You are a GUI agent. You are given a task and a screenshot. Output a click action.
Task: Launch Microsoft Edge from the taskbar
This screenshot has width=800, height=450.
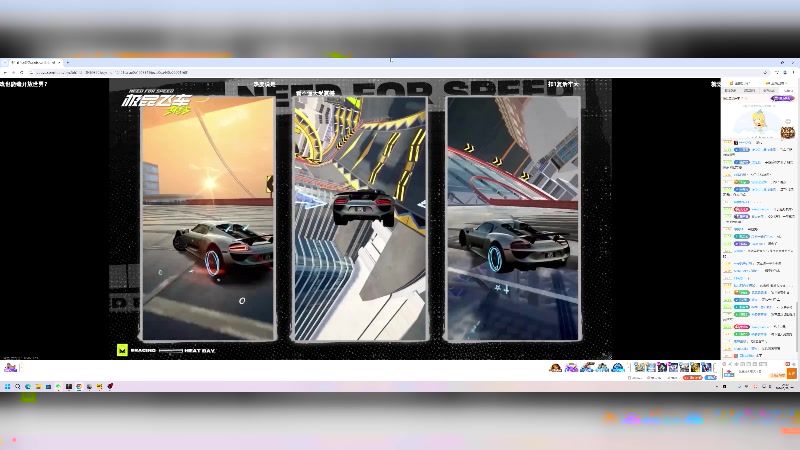coord(28,387)
